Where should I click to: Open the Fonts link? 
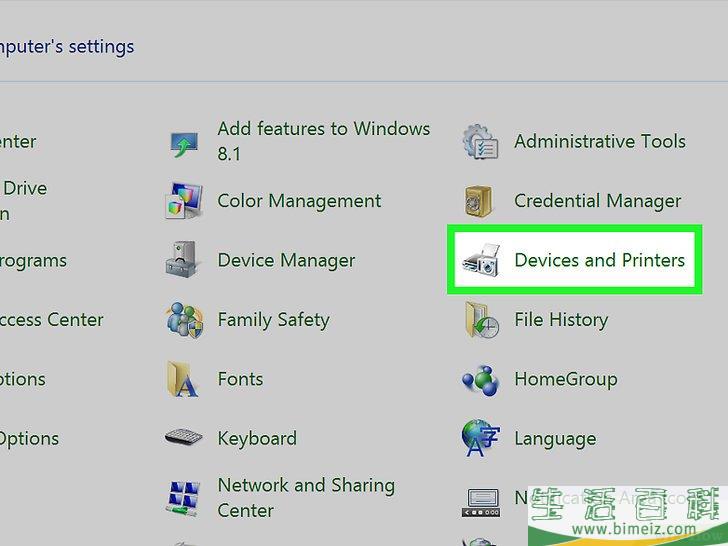(240, 379)
